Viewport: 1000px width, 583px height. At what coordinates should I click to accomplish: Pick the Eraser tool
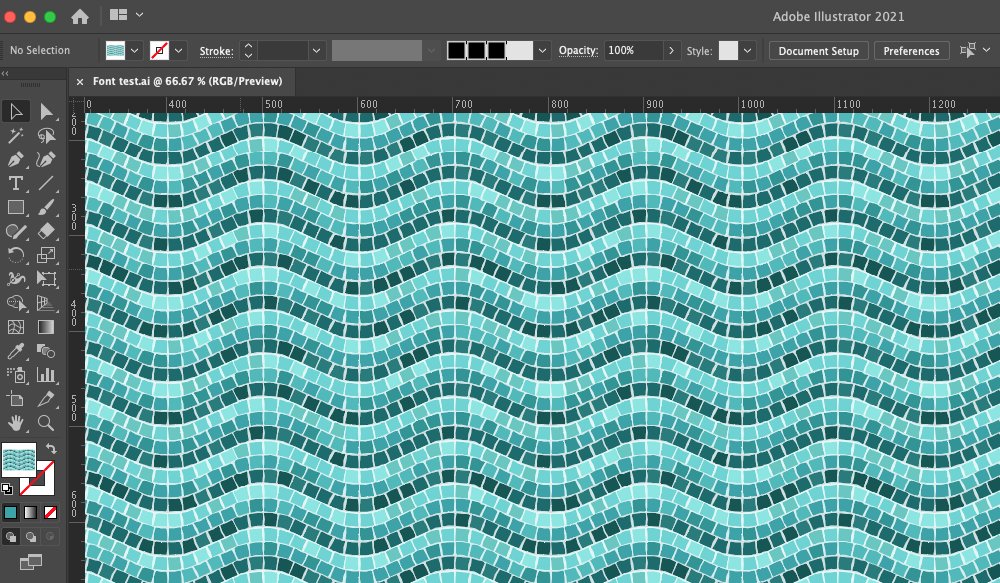click(x=45, y=232)
